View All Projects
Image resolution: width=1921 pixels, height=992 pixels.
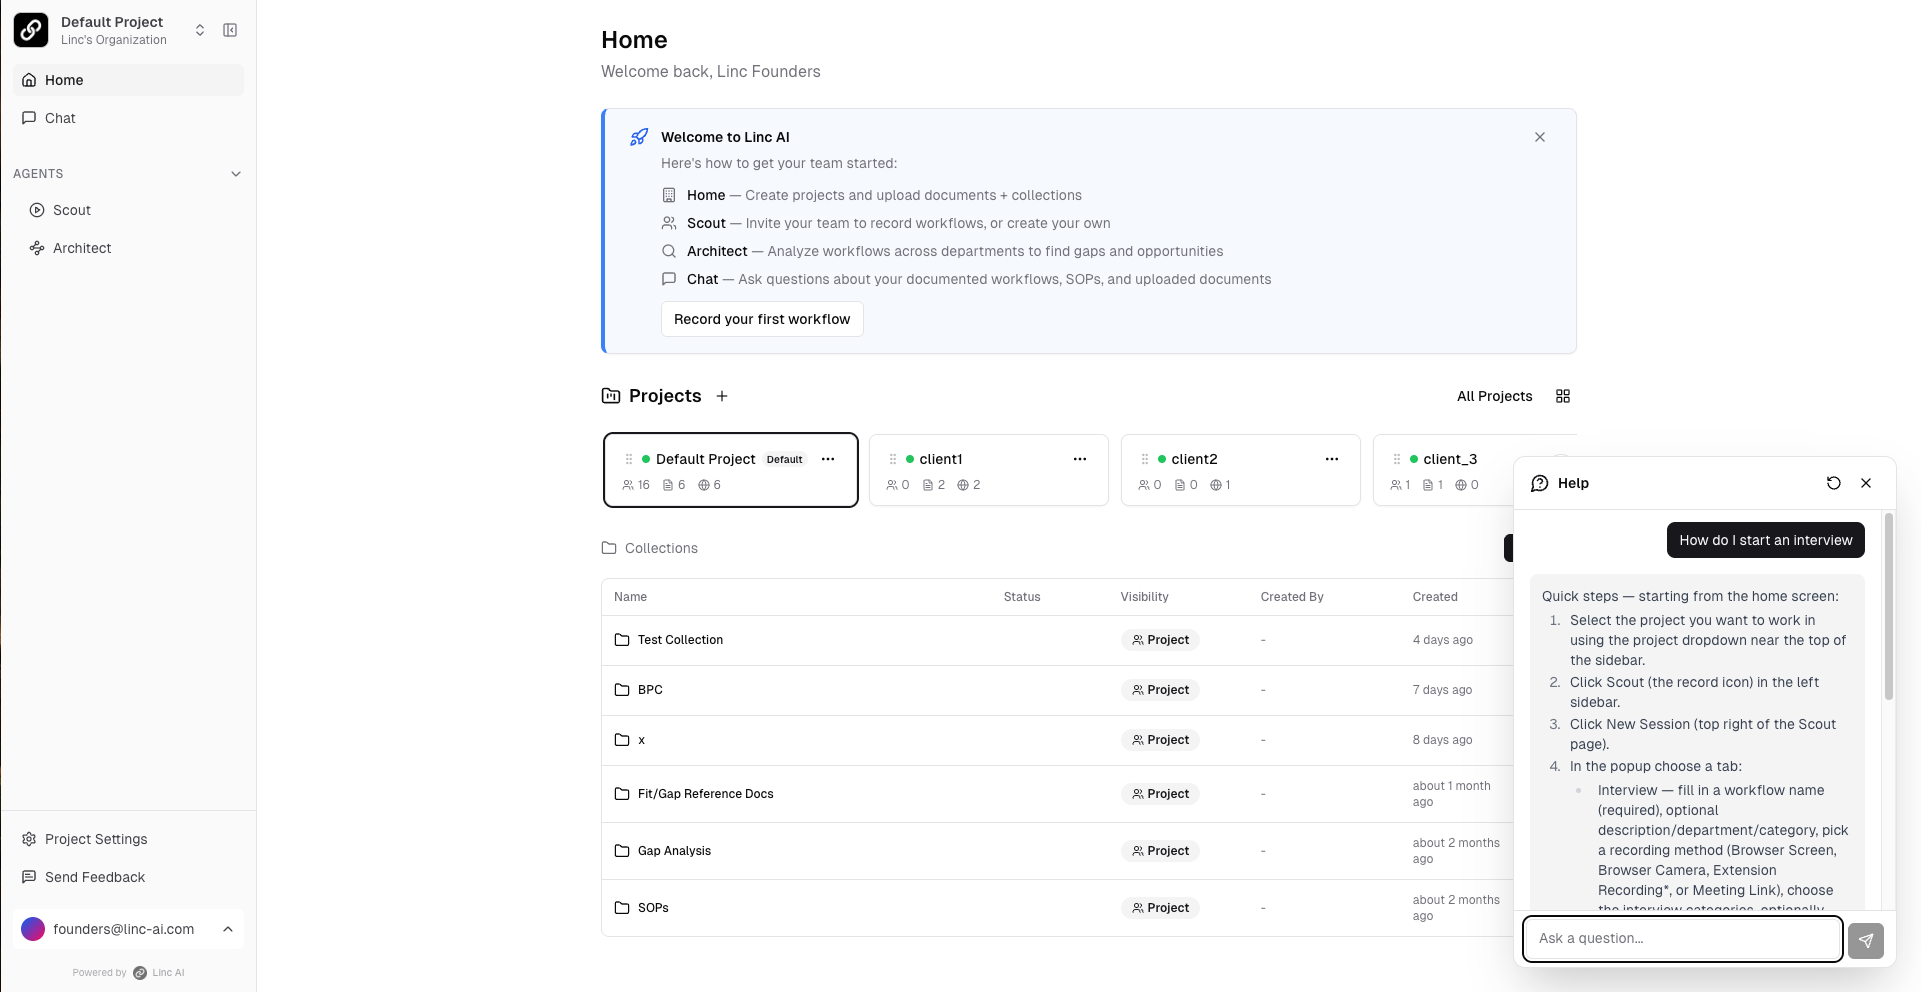click(x=1494, y=396)
